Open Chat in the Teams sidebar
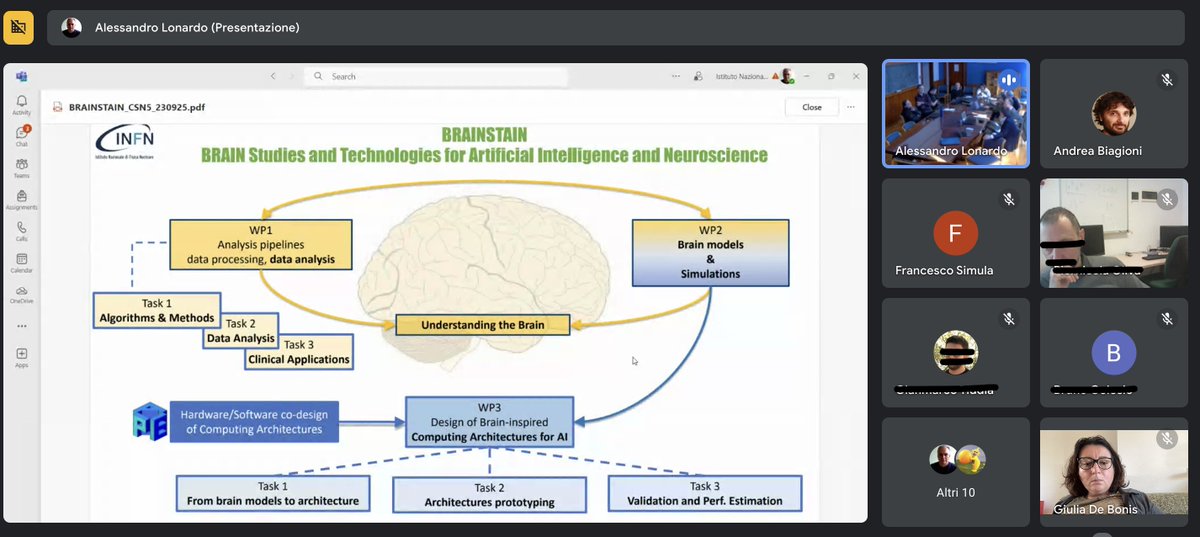 (x=22, y=136)
